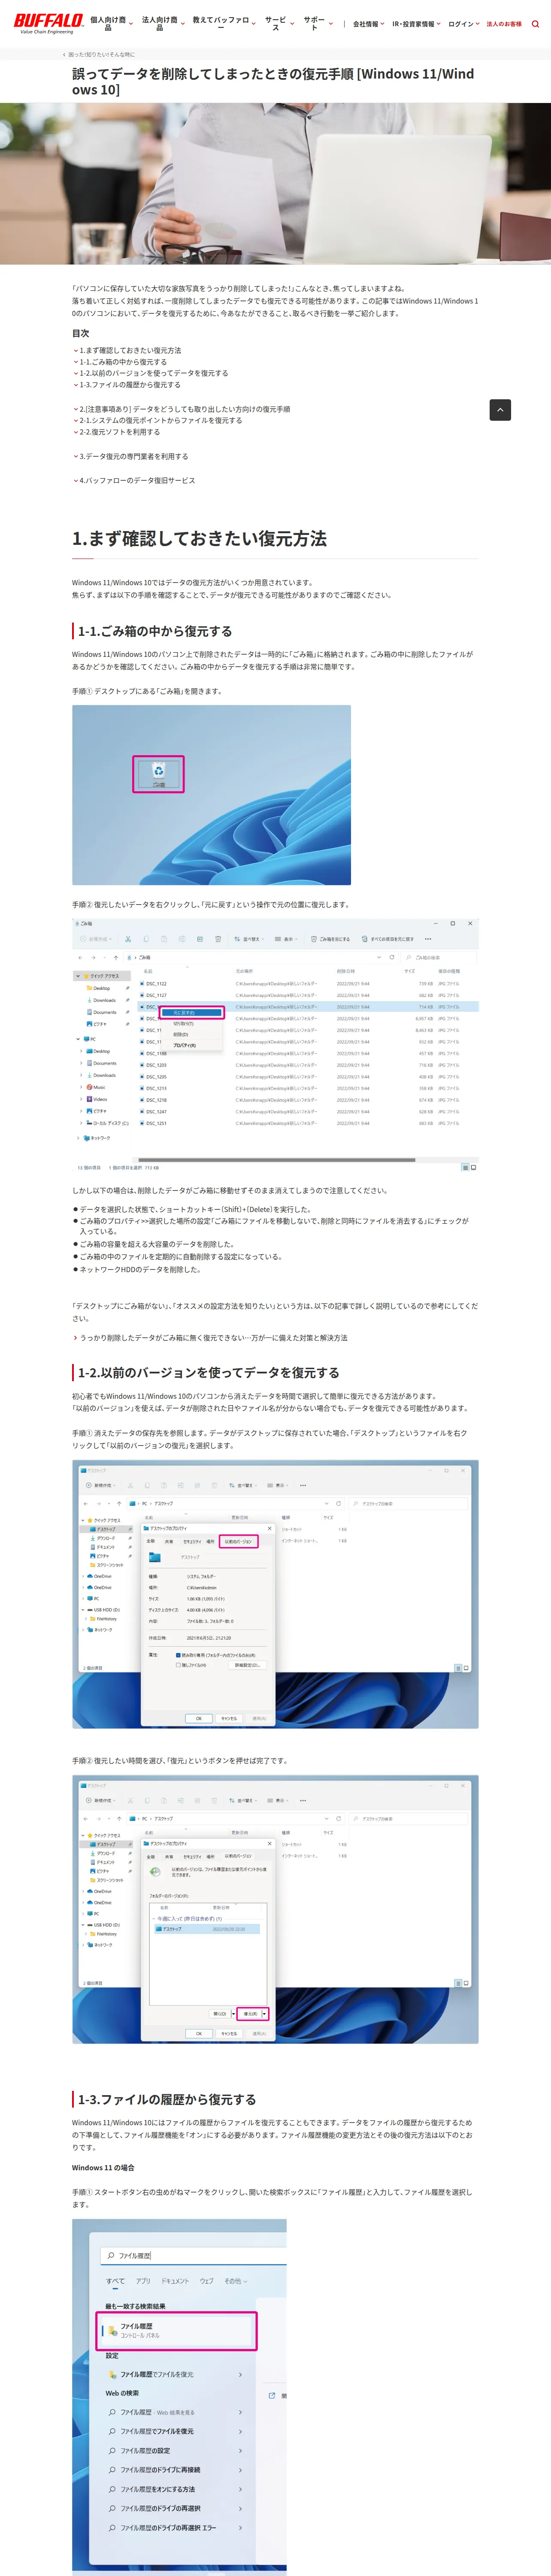Click the highlighted ごみ箱 recycle bin icon
551x2576 pixels.
(158, 773)
